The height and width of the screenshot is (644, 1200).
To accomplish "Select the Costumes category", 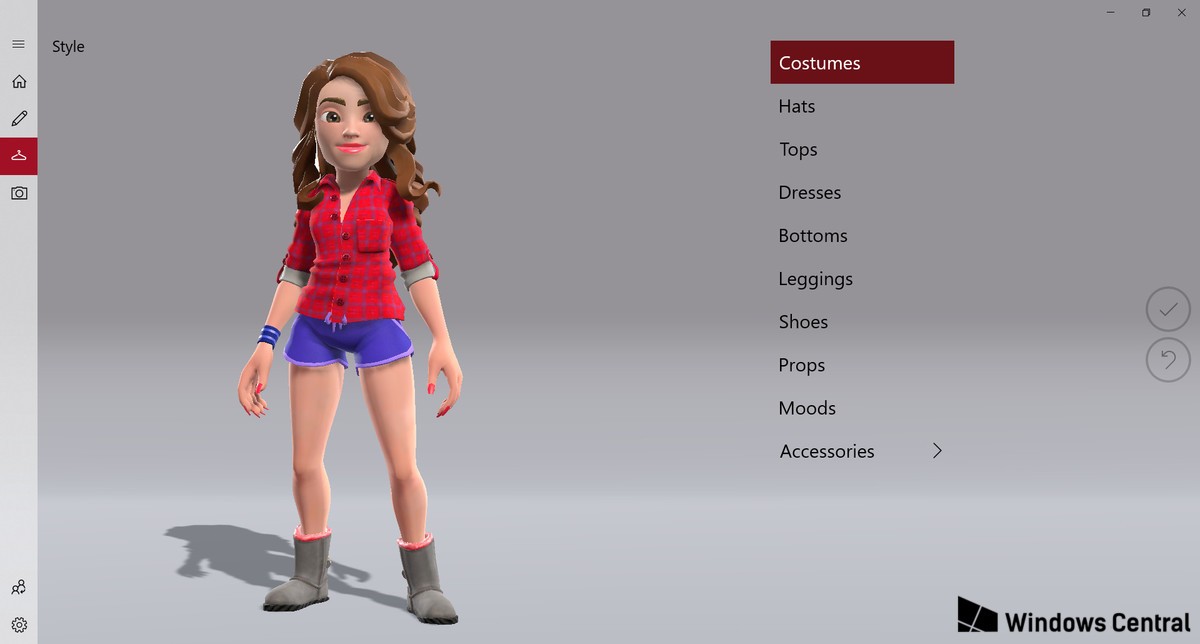I will click(x=861, y=63).
